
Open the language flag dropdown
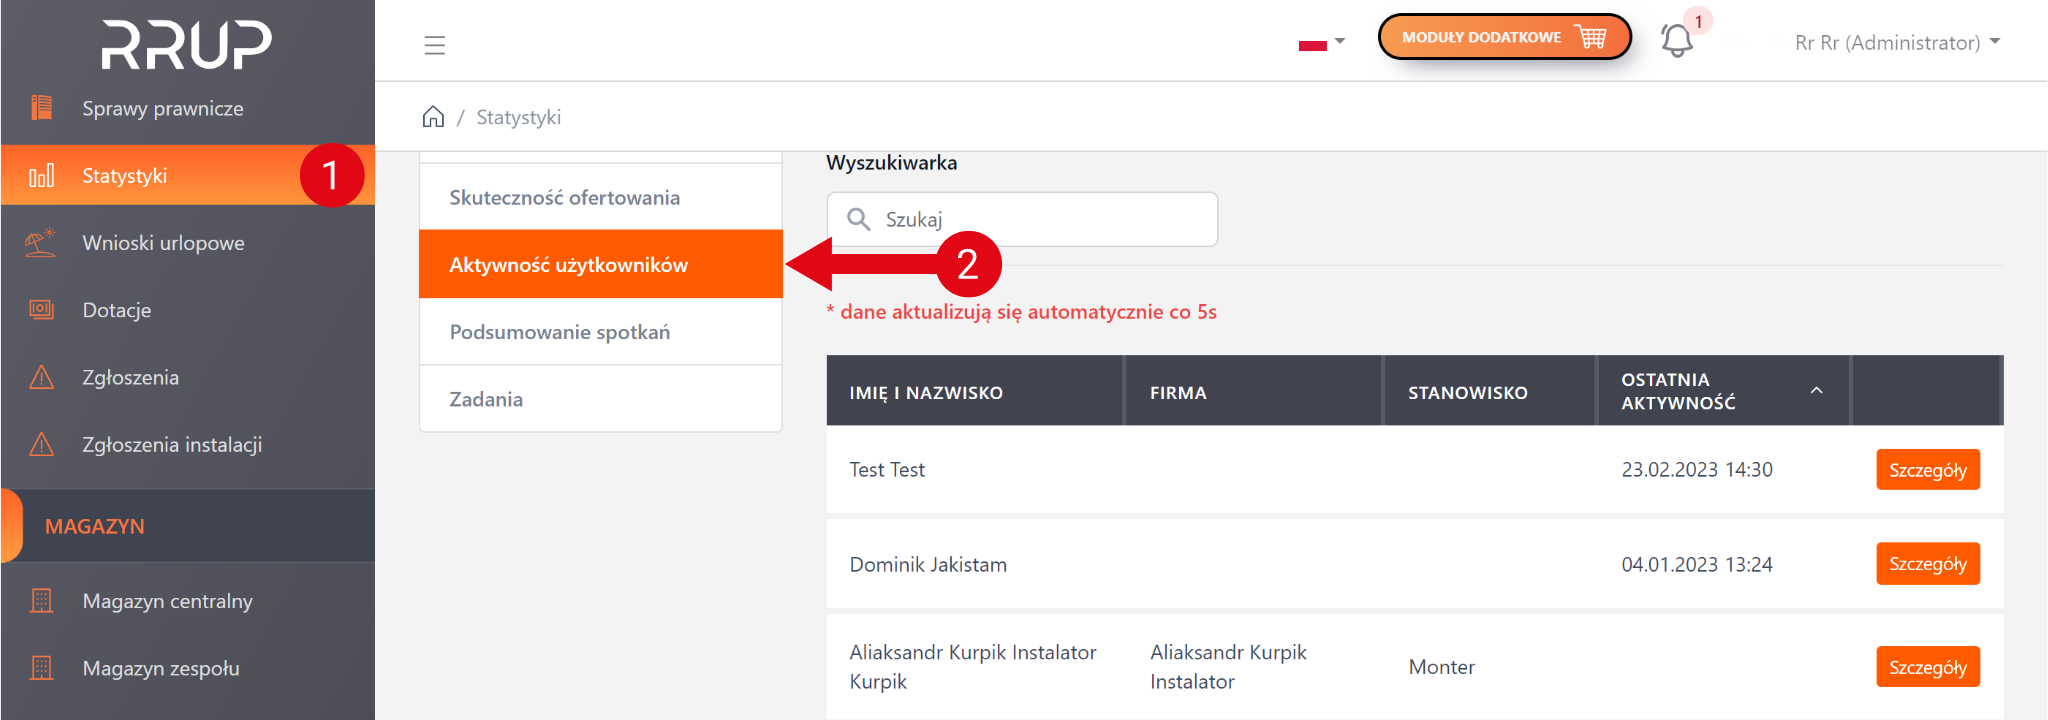point(1321,43)
